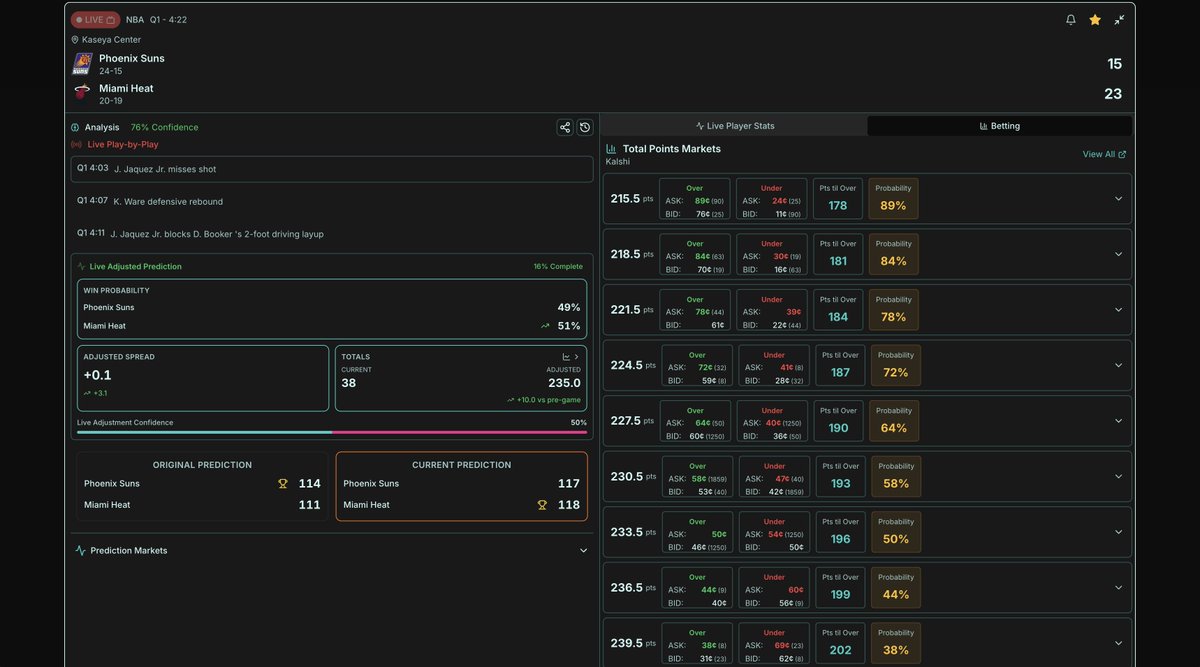Toggle the favorite star icon
Image resolution: width=1200 pixels, height=667 pixels.
[1095, 20]
